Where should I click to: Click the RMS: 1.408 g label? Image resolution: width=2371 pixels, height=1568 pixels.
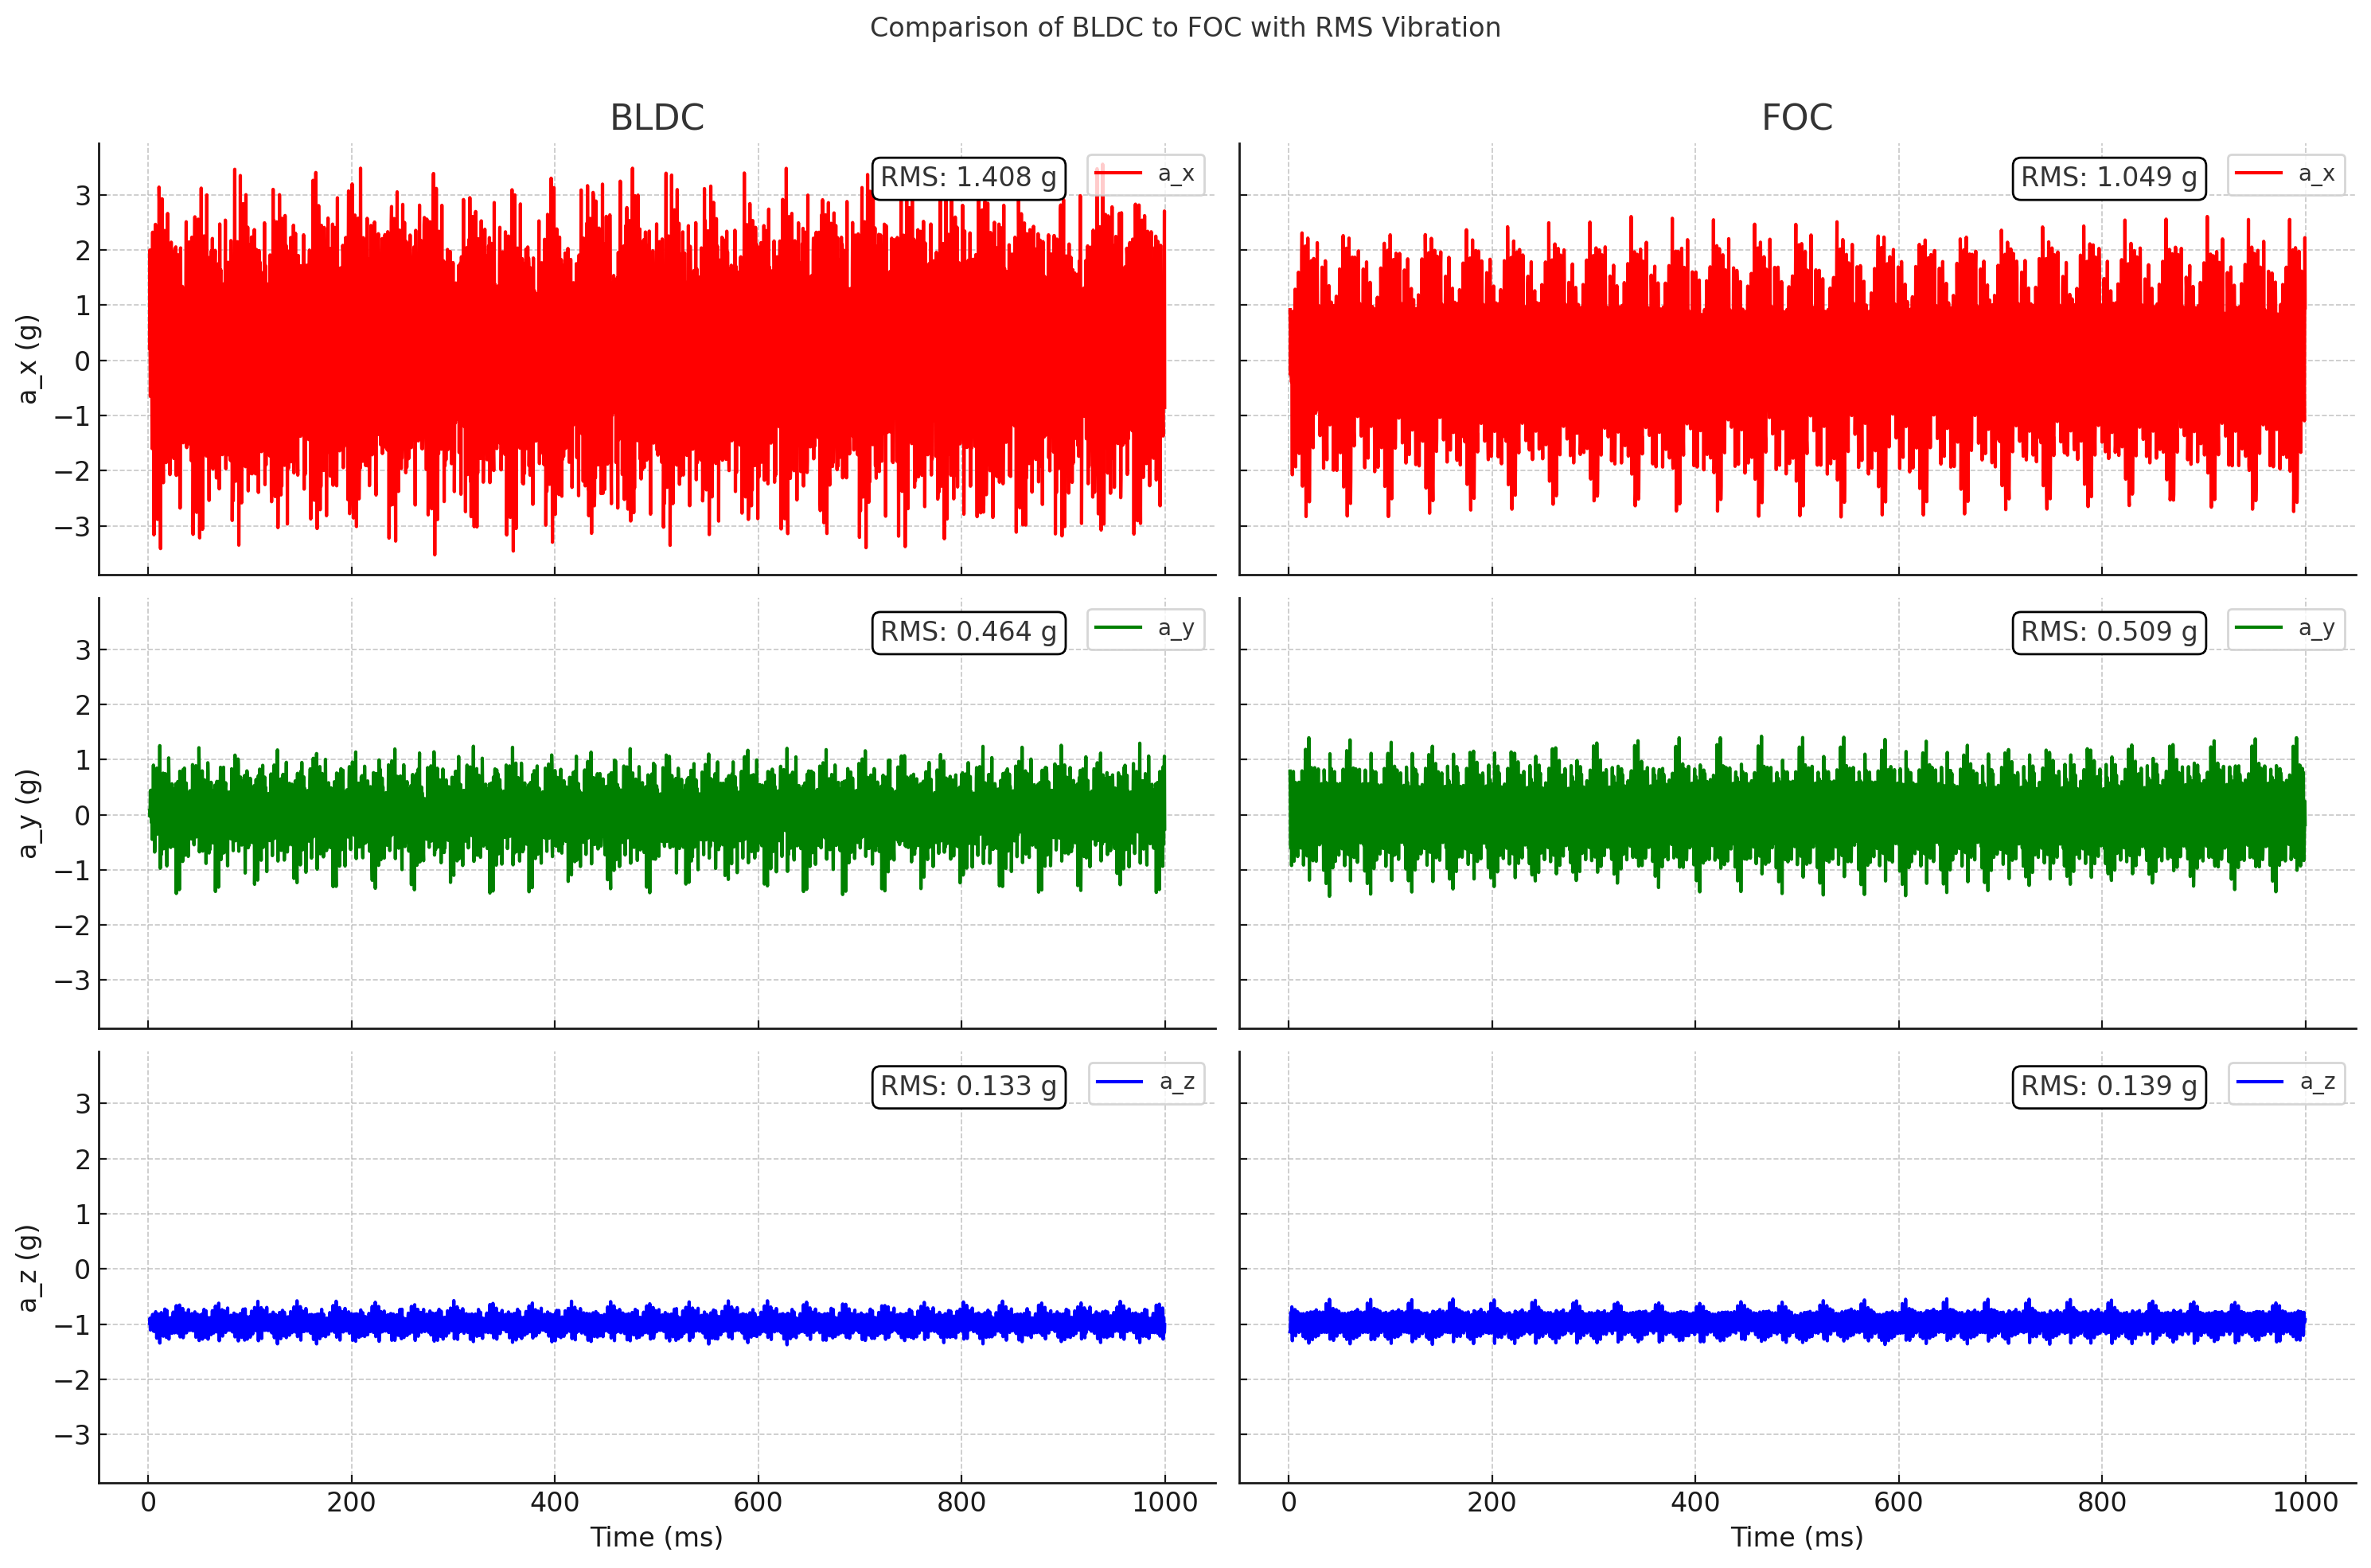tap(968, 178)
